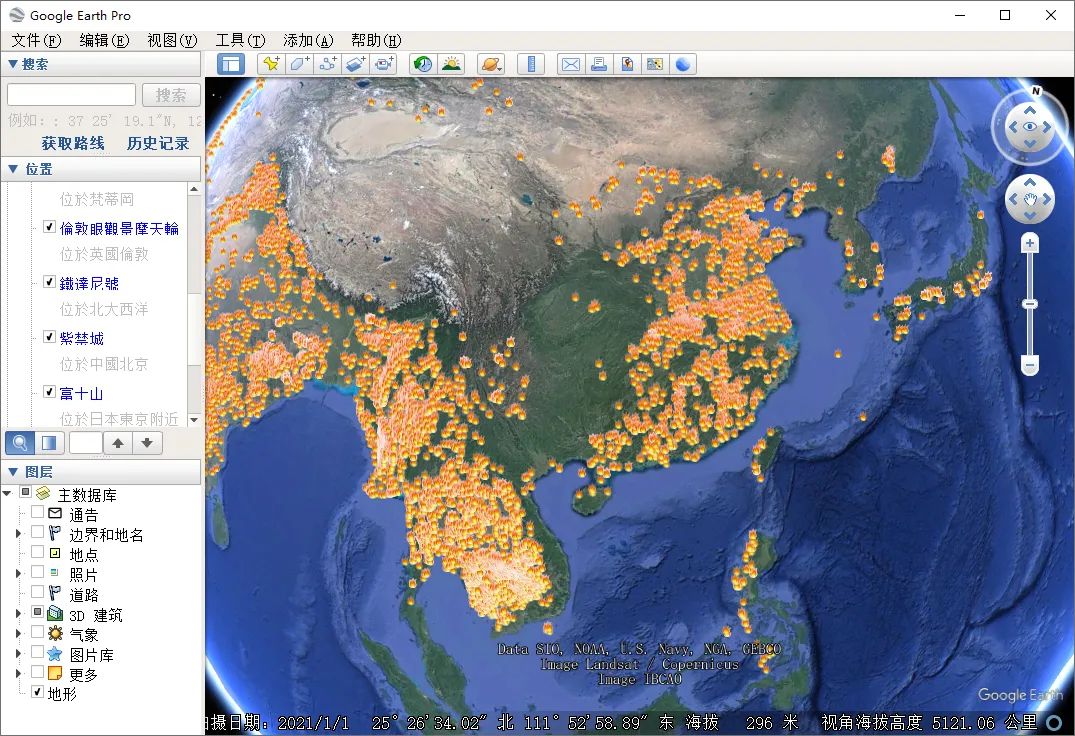1075x736 pixels.
Task: Uncheck the 倫敦眼觀景摩天輪 placemark
Action: [x=49, y=227]
